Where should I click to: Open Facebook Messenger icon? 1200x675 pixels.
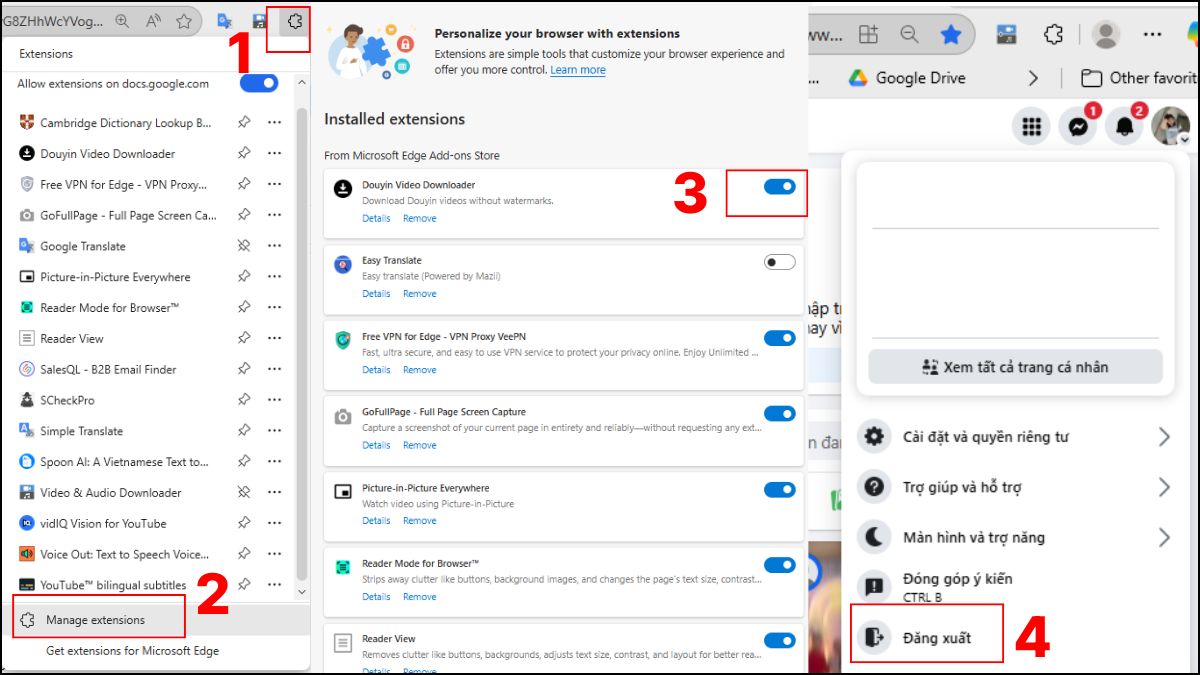point(1078,127)
